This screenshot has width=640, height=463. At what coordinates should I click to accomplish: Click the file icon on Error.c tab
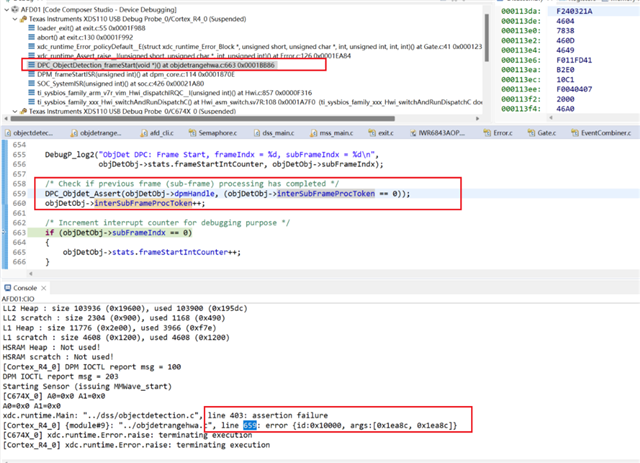tap(487, 133)
